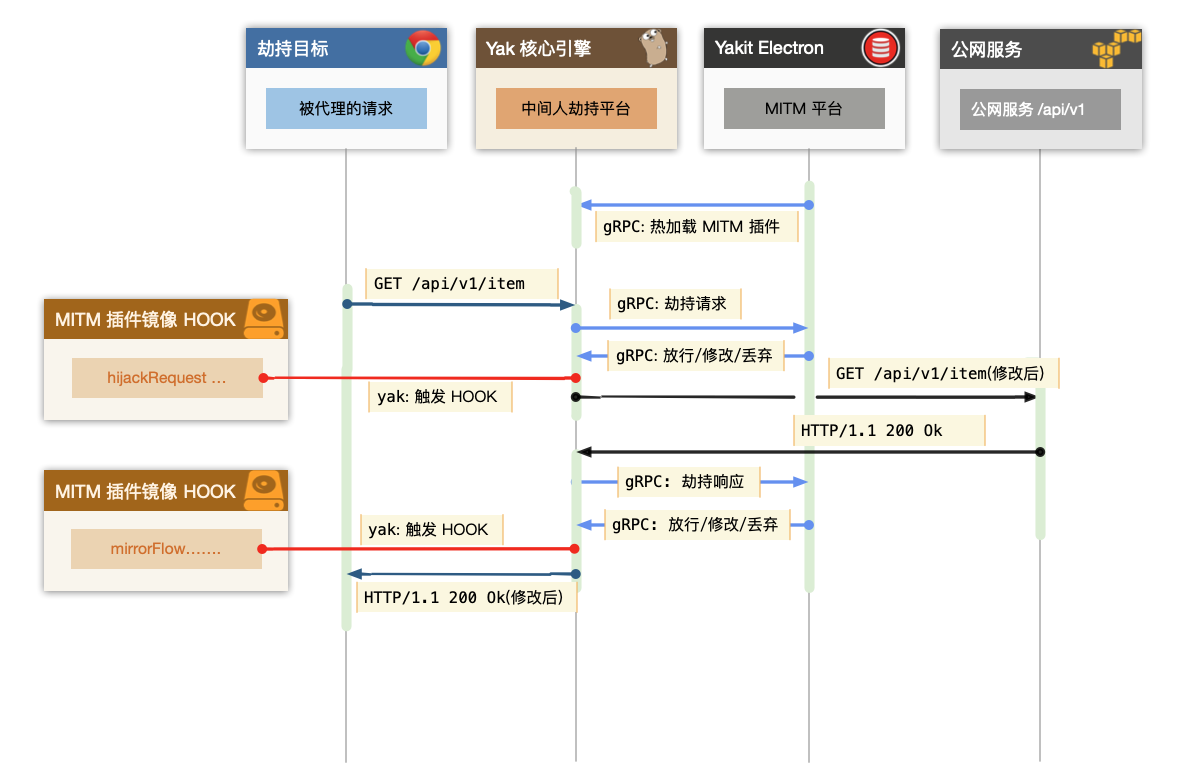This screenshot has height=775, width=1192.
Task: Click the Chrome icon in 劫持目标 header
Action: (423, 48)
